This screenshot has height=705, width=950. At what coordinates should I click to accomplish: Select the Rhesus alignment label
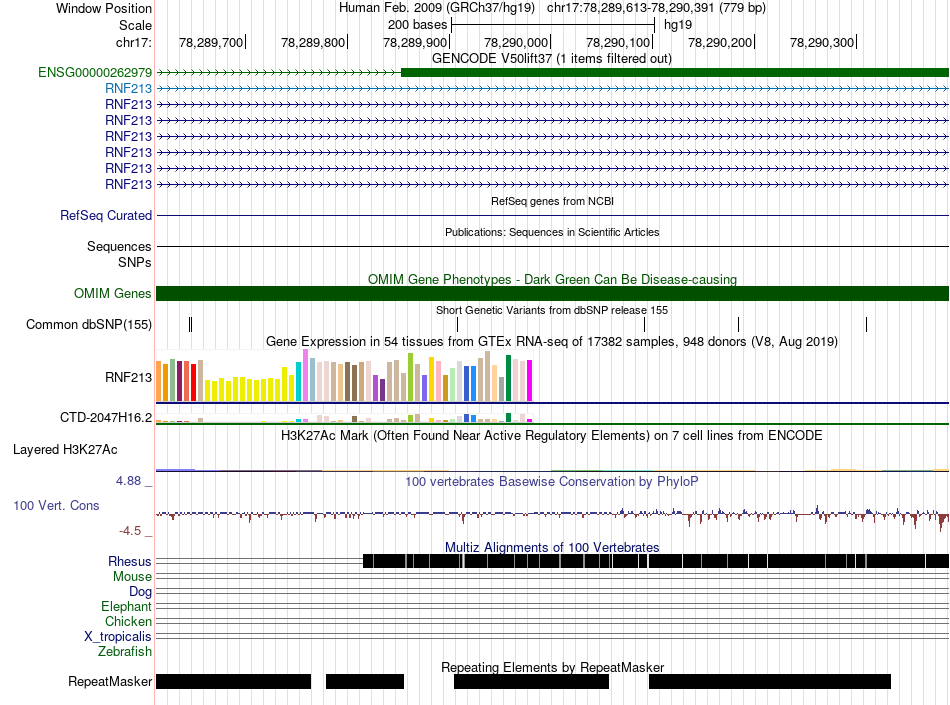pyautogui.click(x=130, y=561)
